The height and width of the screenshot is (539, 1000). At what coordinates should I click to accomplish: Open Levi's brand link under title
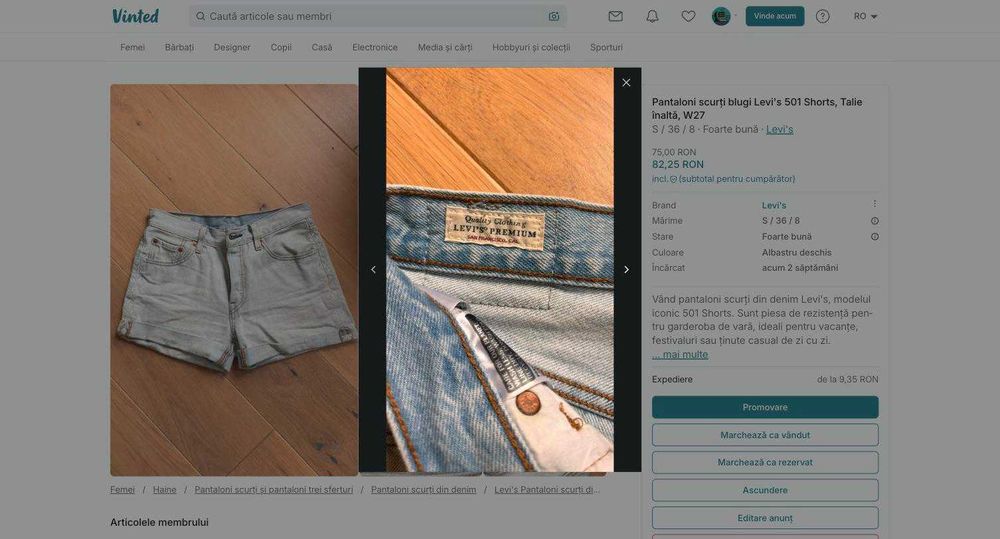[779, 129]
